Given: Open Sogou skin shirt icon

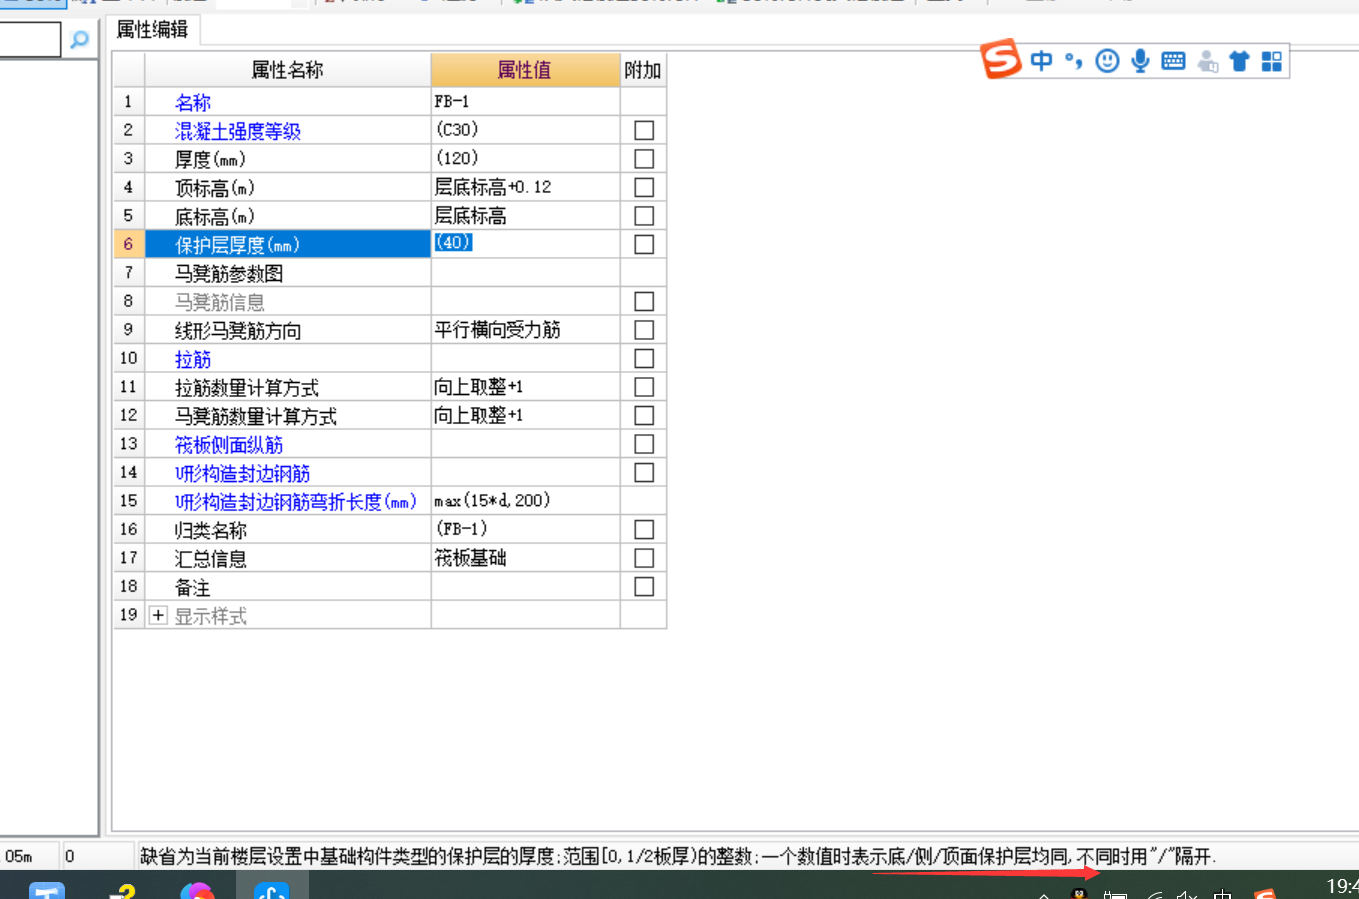Looking at the screenshot, I should (1239, 61).
